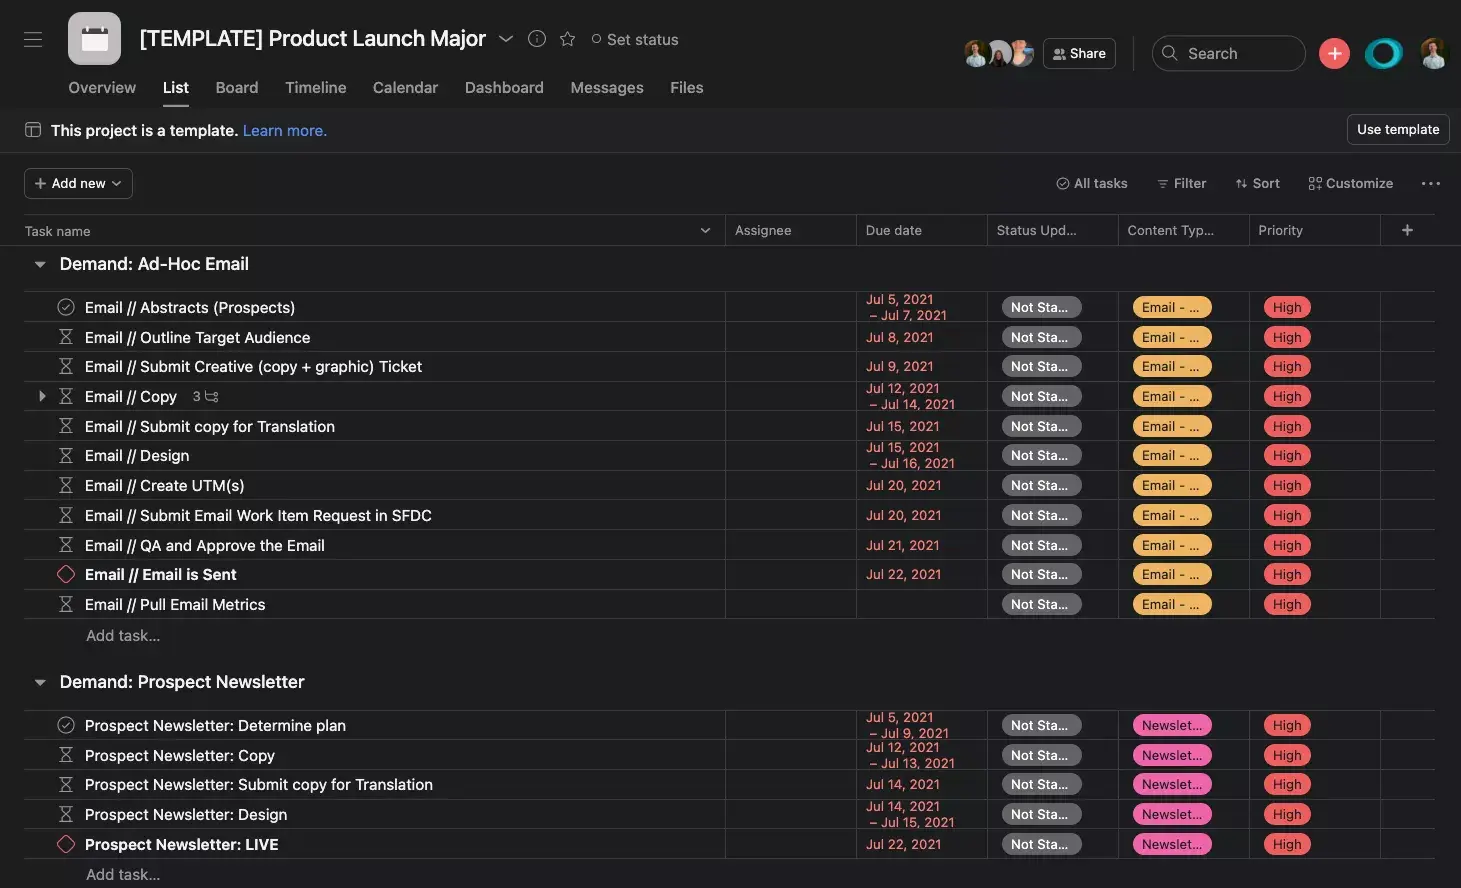Open the Add new dropdown
This screenshot has height=888, width=1461.
[x=78, y=184]
